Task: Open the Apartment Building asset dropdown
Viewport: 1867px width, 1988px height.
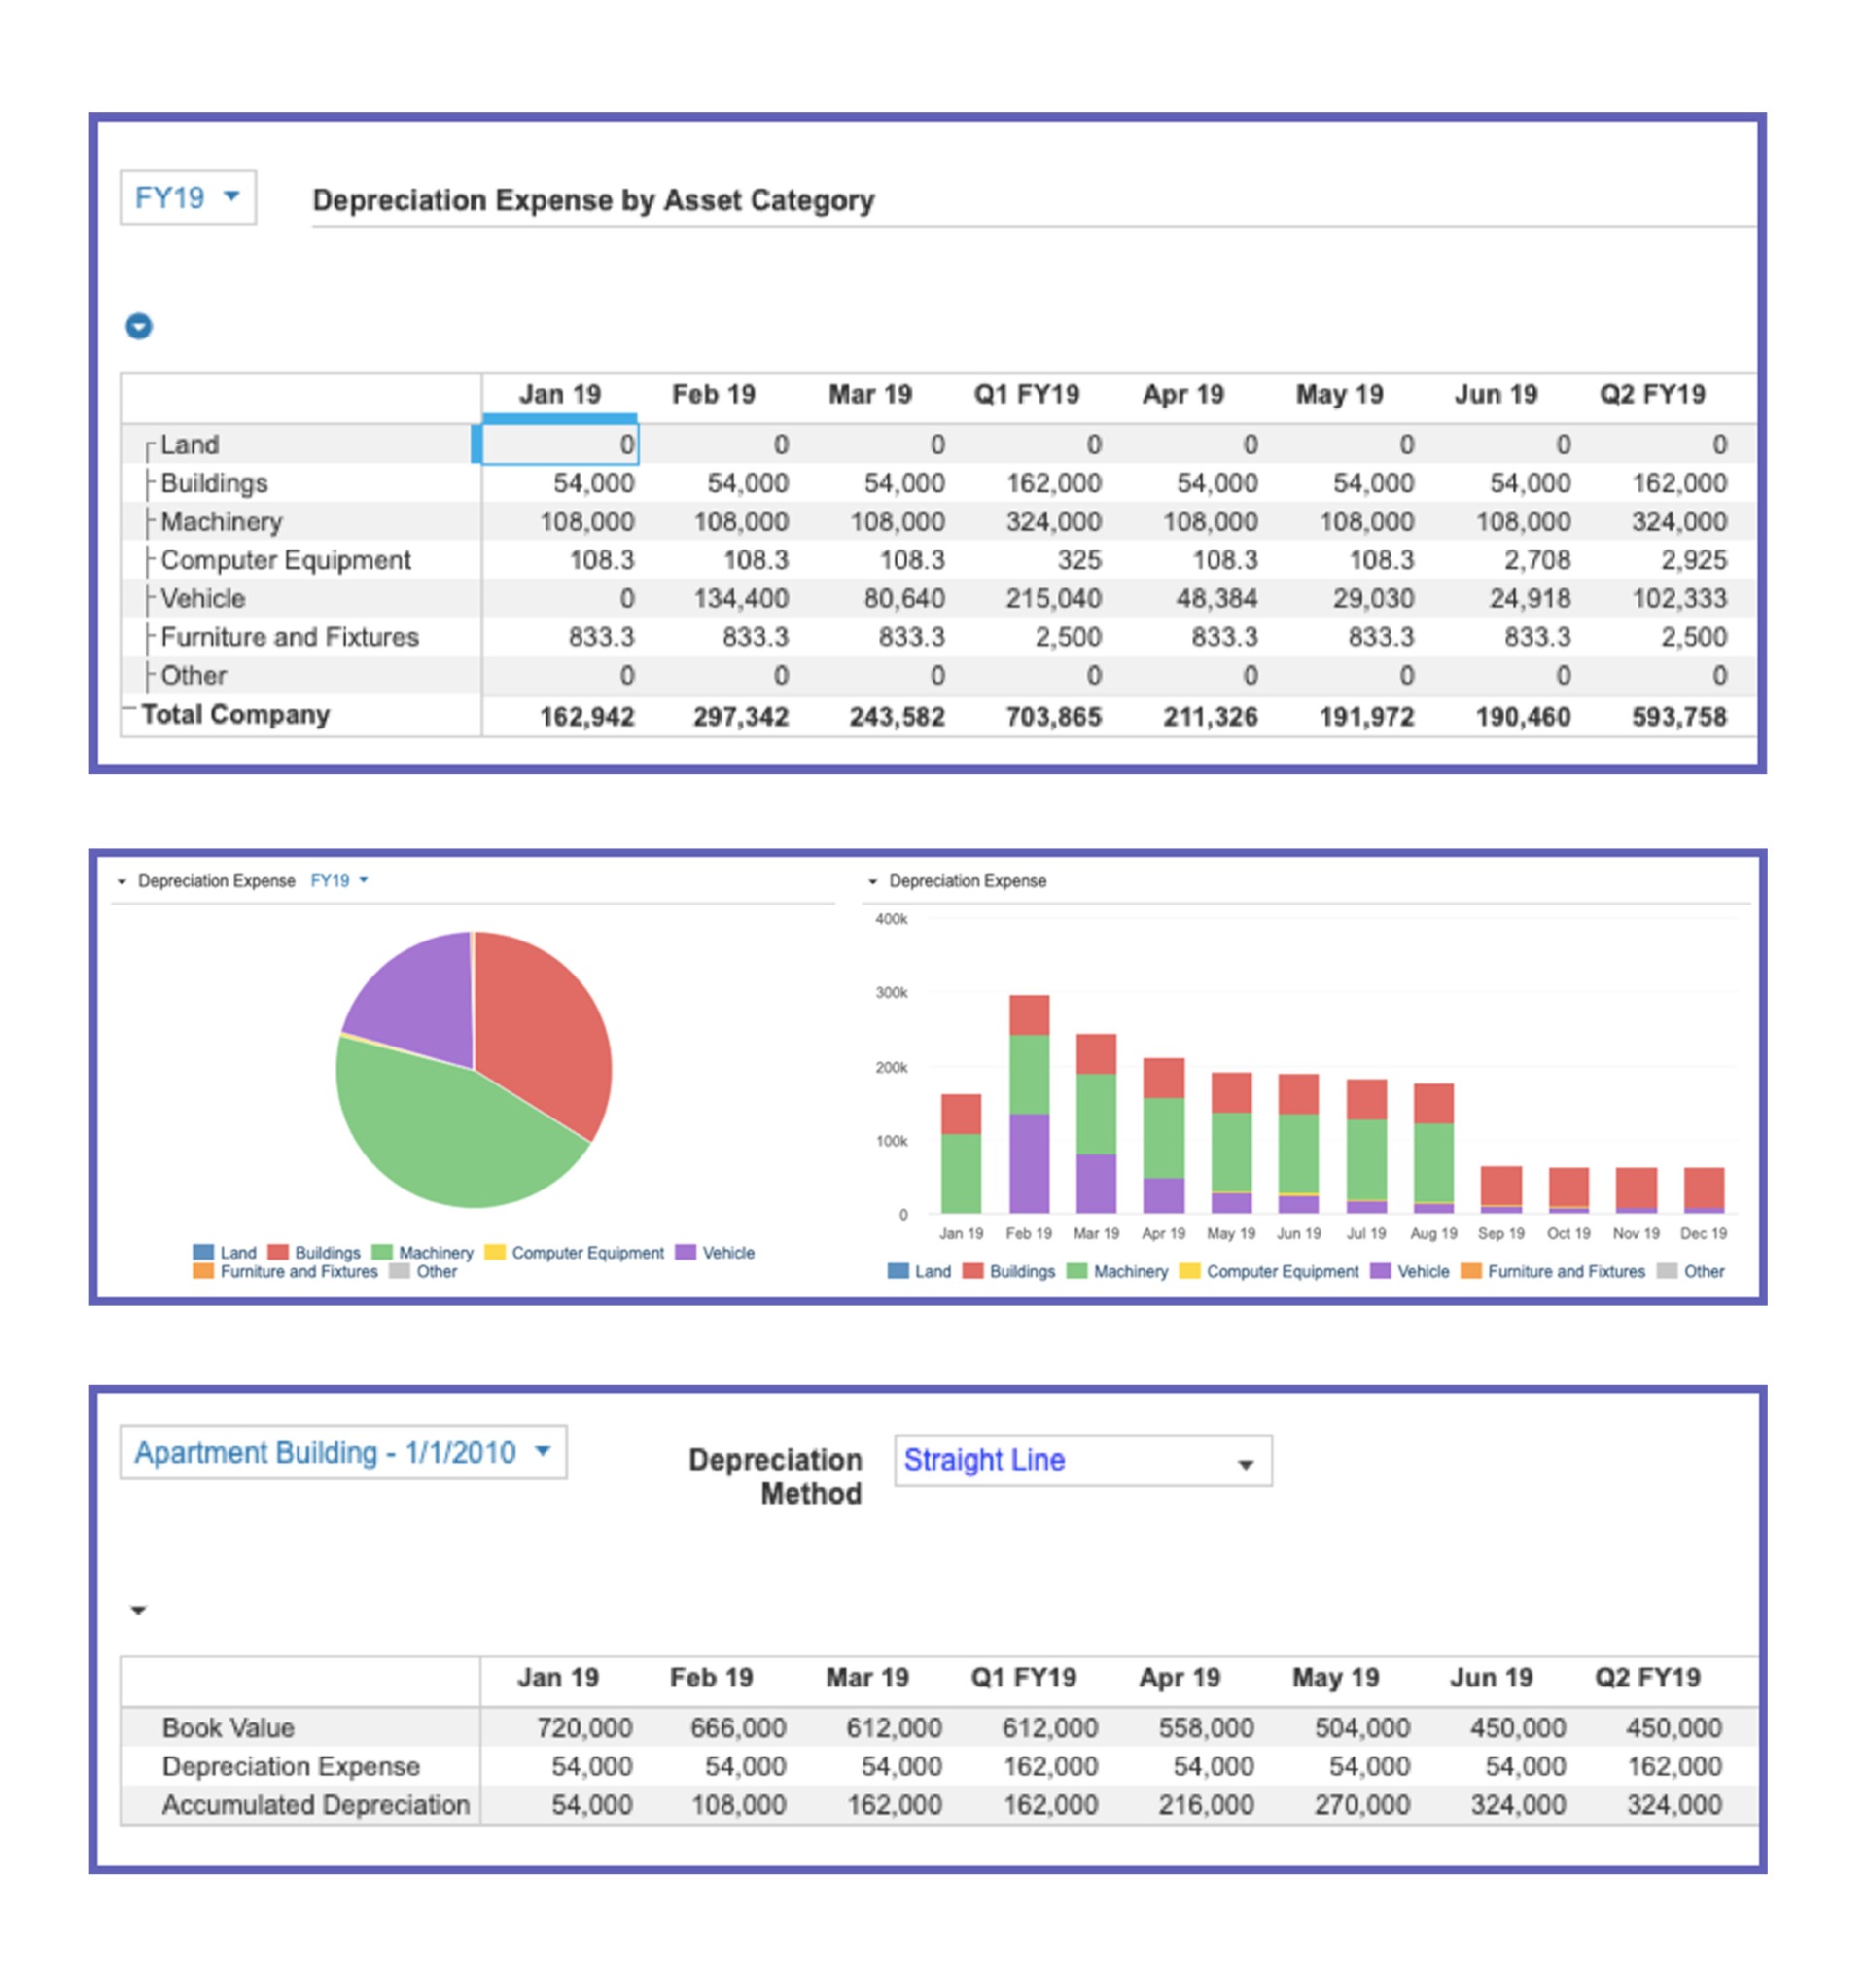Action: tap(342, 1452)
